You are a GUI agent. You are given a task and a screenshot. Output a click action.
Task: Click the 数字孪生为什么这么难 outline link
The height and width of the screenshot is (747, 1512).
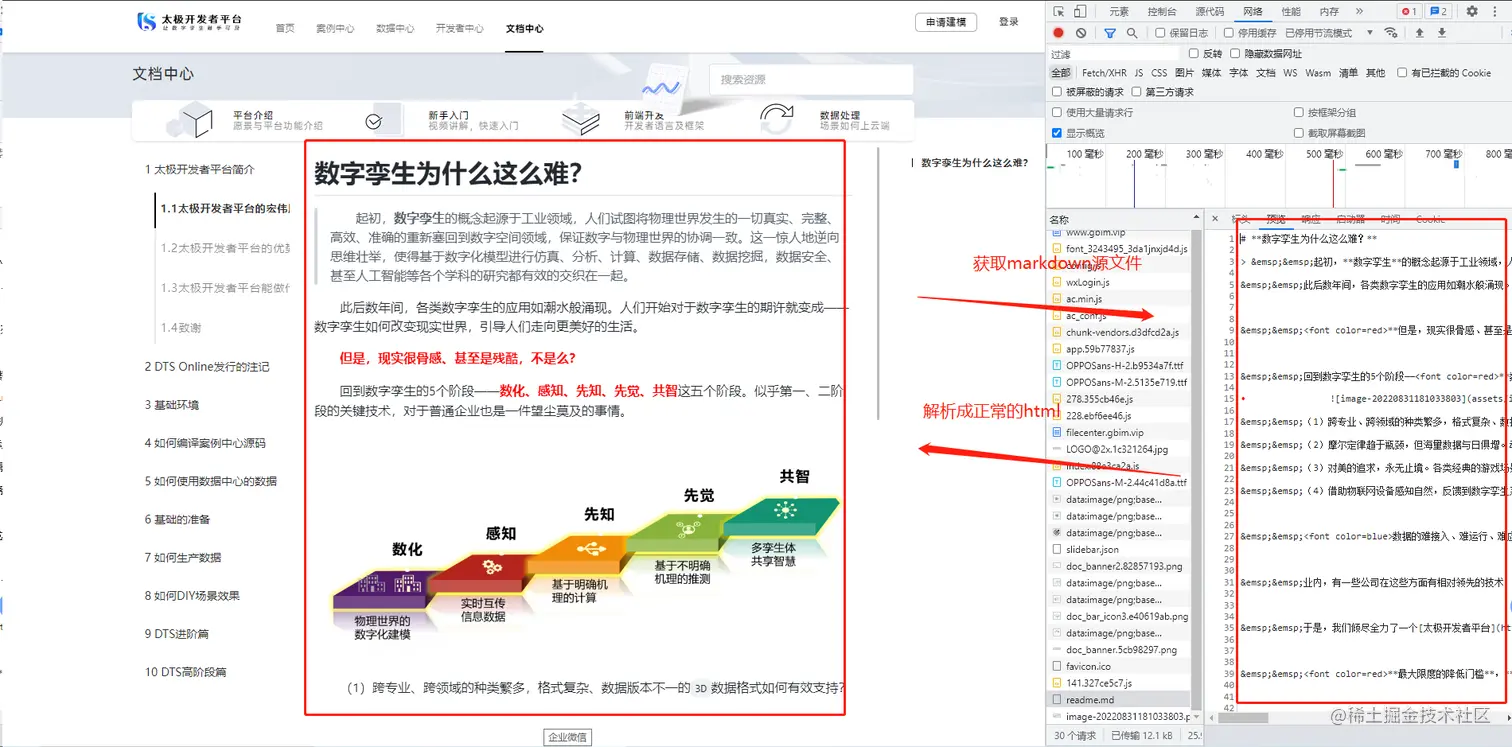tap(974, 162)
